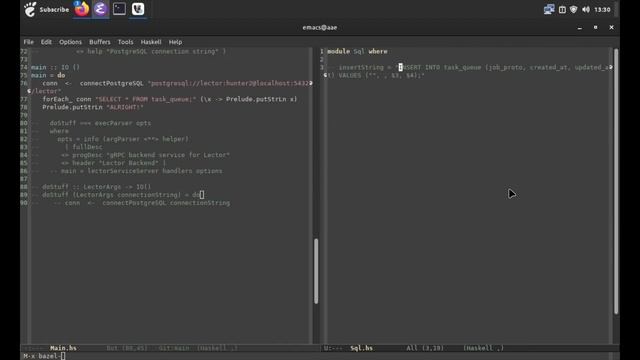Open the clock showing 13:30
Image resolution: width=640 pixels, height=360 pixels.
[602, 9]
